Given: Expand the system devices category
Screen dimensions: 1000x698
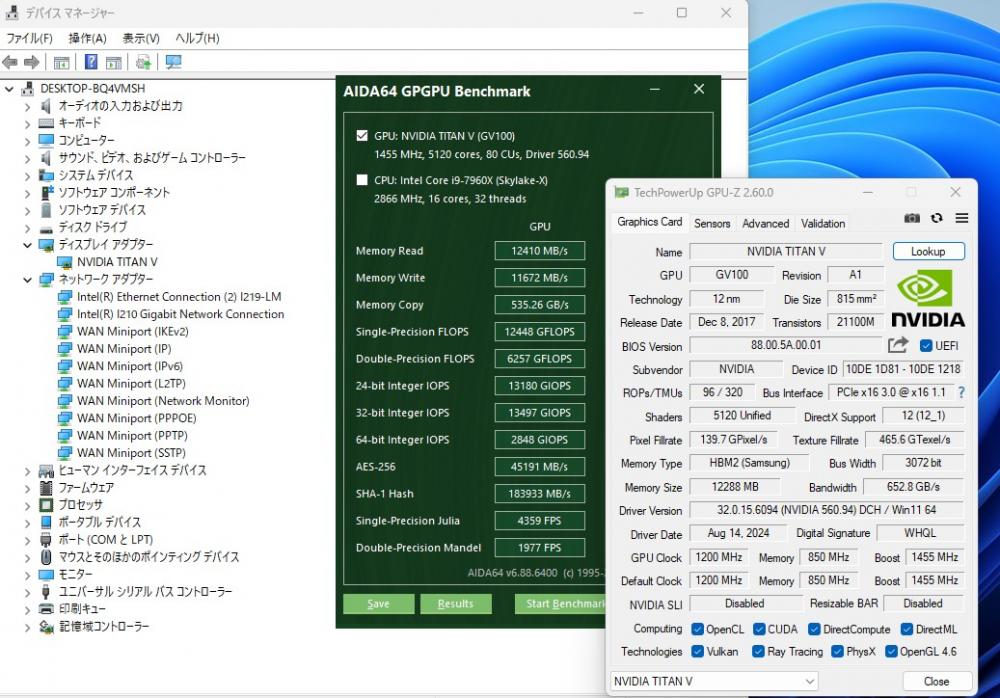Looking at the screenshot, I should pyautogui.click(x=27, y=175).
